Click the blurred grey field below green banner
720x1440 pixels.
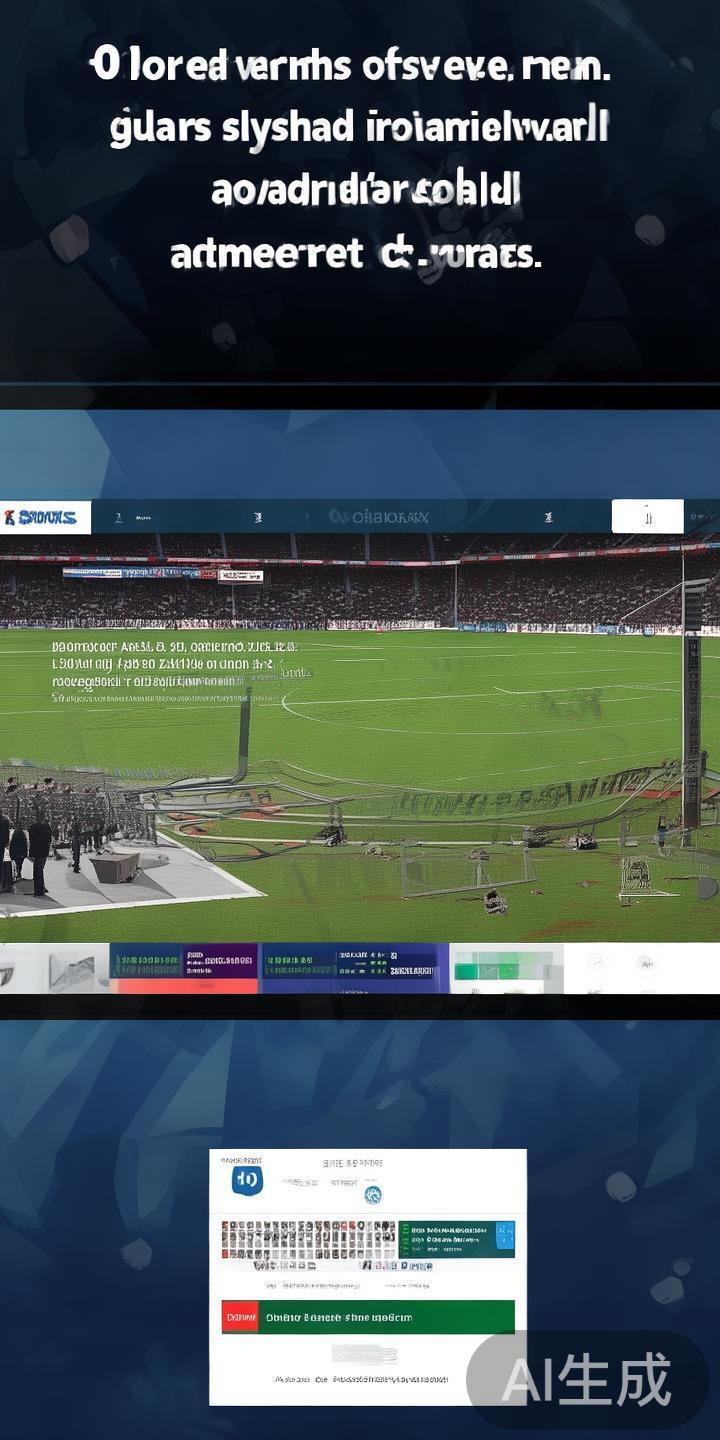click(365, 1354)
